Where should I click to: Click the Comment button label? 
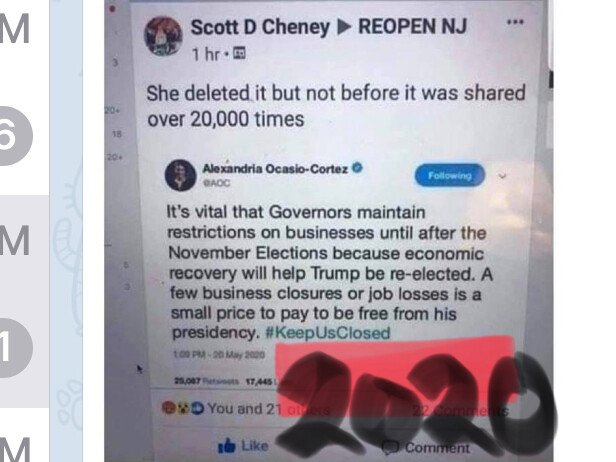[x=437, y=447]
